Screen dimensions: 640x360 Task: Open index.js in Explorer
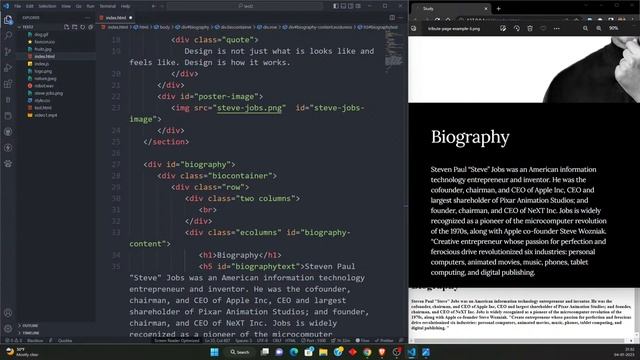pos(41,64)
